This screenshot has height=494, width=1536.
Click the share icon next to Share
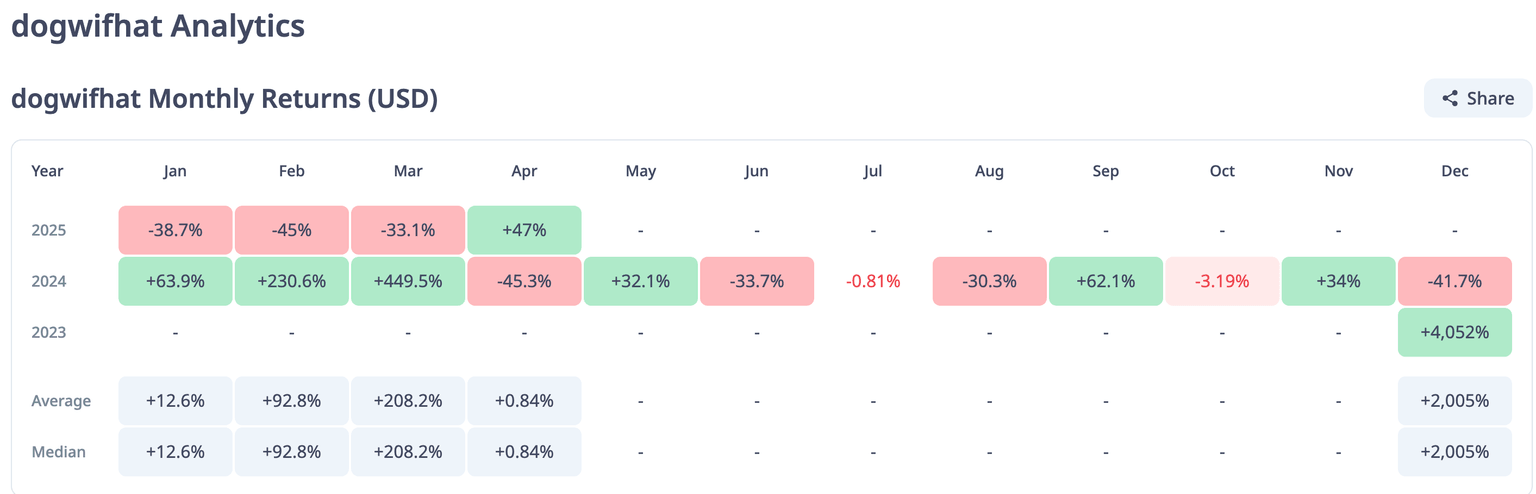1450,98
